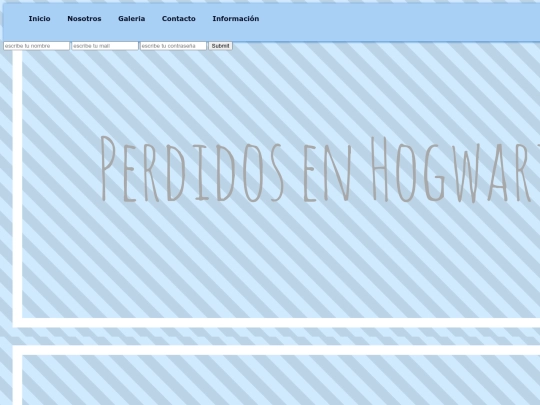Select the Contacto menu link
The height and width of the screenshot is (405, 540).
coord(178,19)
